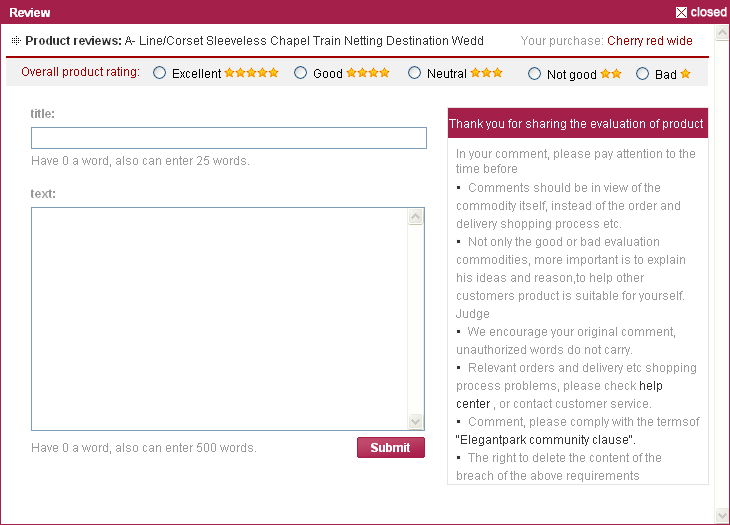Open the Elegantpark community clause link
This screenshot has width=730, height=525.
(x=545, y=440)
